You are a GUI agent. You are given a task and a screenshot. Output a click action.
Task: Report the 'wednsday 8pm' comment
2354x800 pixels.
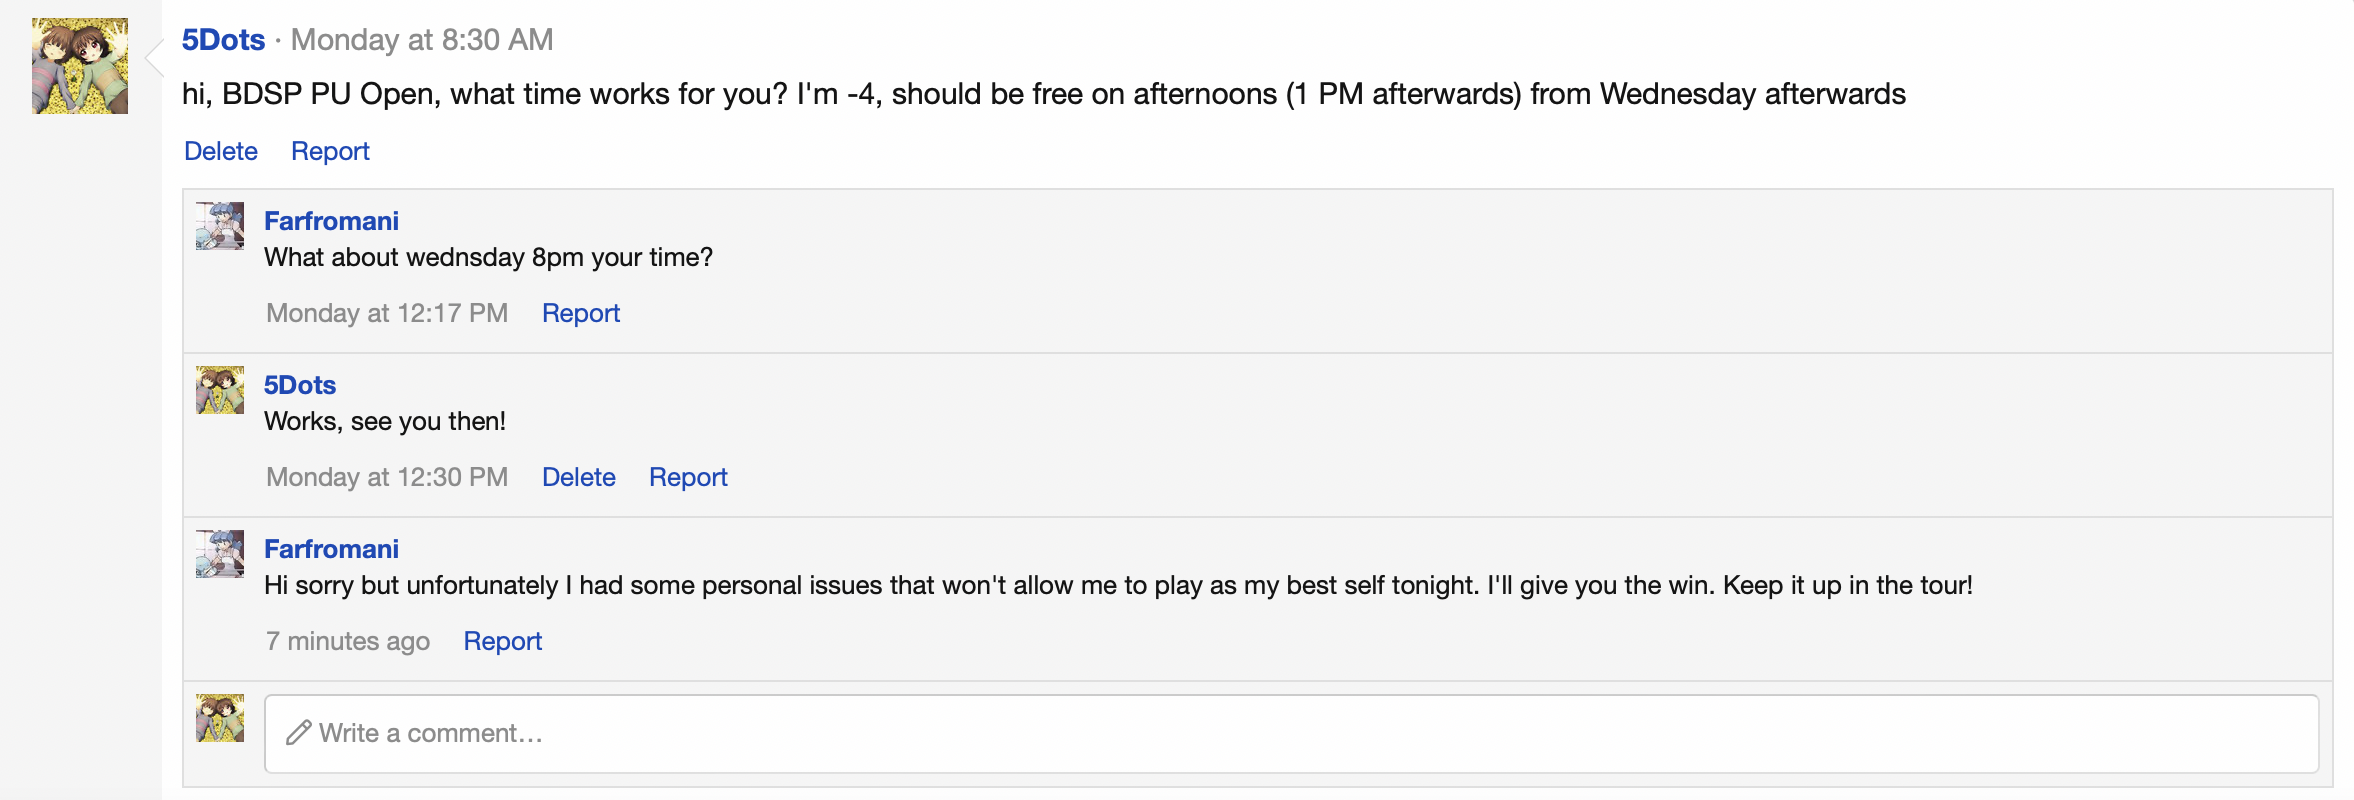click(581, 313)
